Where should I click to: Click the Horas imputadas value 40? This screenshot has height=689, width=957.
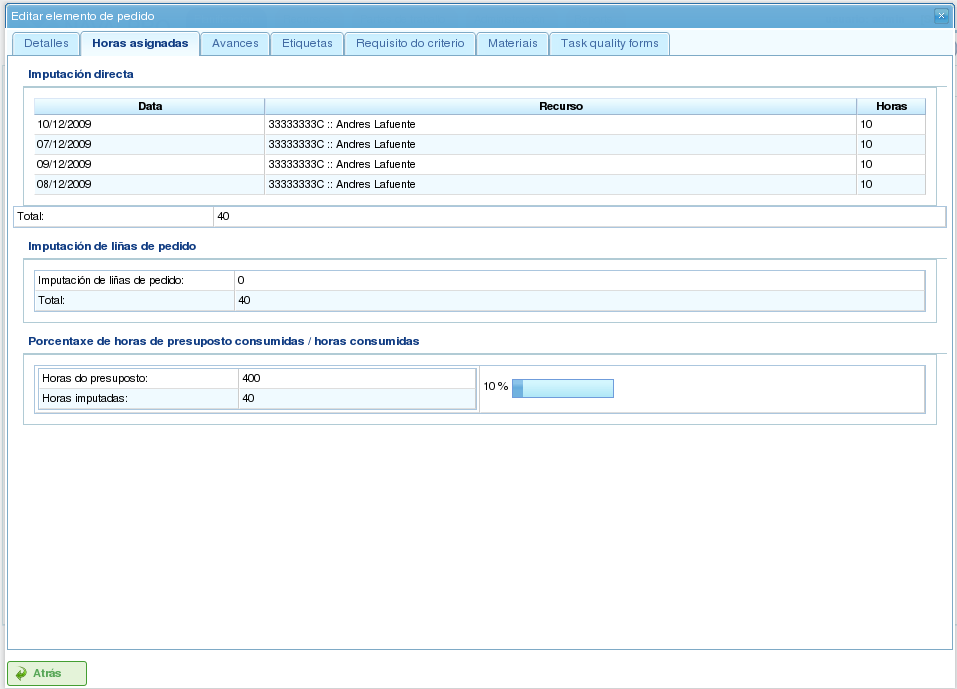click(x=249, y=399)
